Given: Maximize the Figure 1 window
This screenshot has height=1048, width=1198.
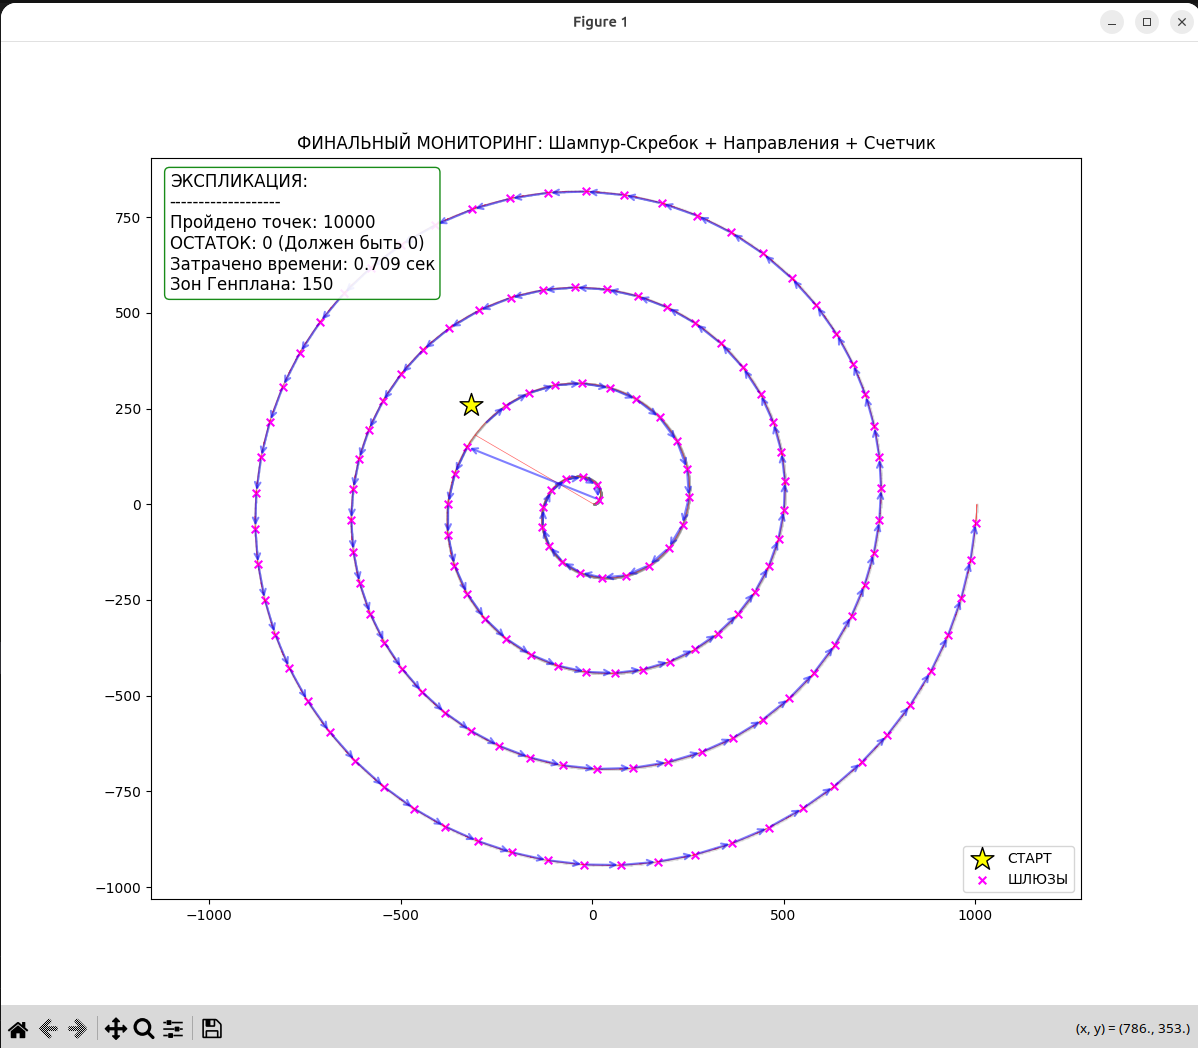Looking at the screenshot, I should (1147, 22).
